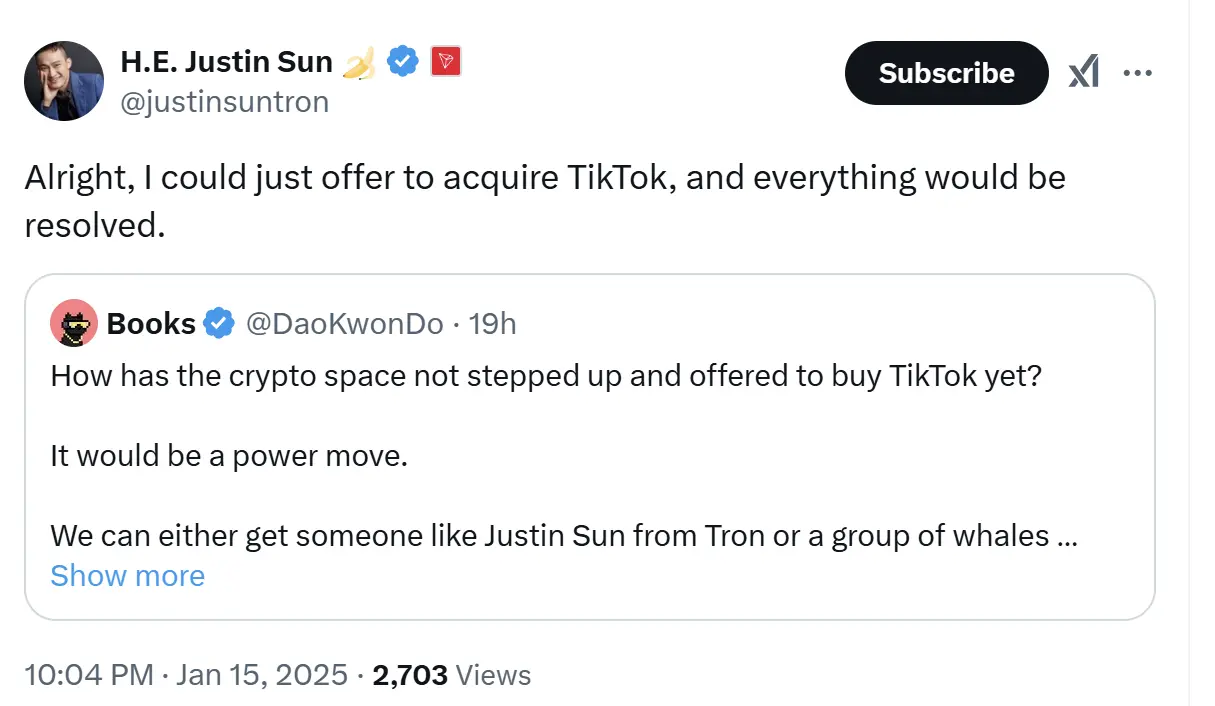Expand quoted post with Show more
This screenshot has height=706, width=1215.
tap(127, 576)
